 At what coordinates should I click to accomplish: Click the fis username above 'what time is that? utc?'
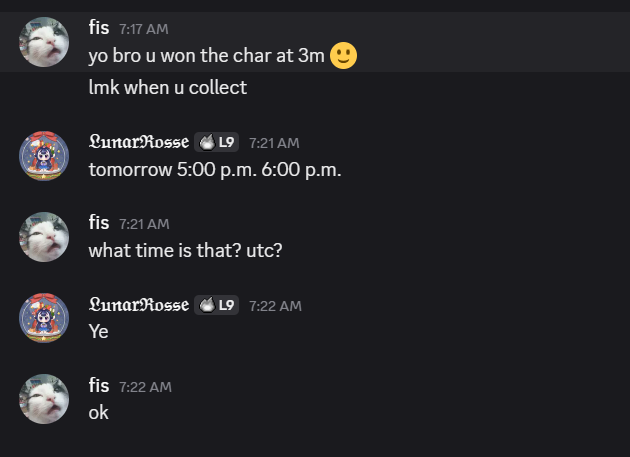99,223
